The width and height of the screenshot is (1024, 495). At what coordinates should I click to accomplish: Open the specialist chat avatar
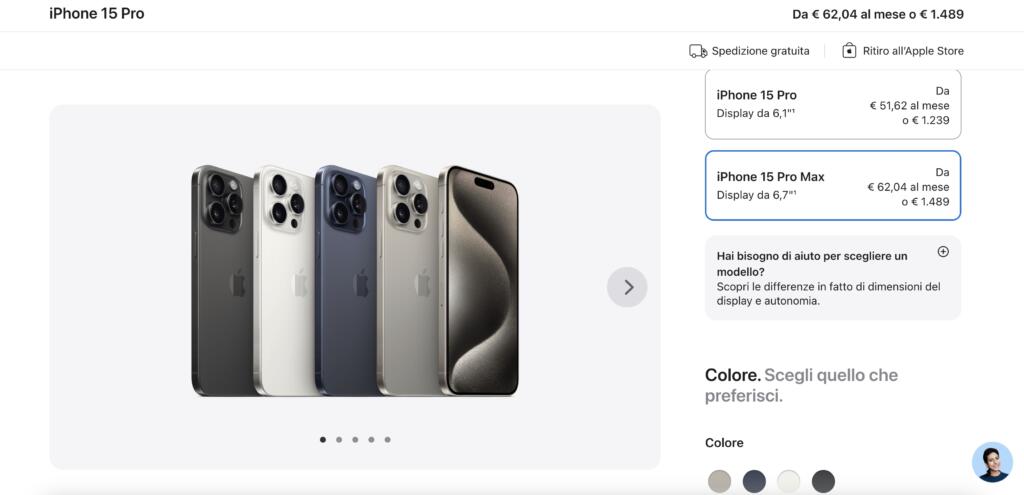992,462
